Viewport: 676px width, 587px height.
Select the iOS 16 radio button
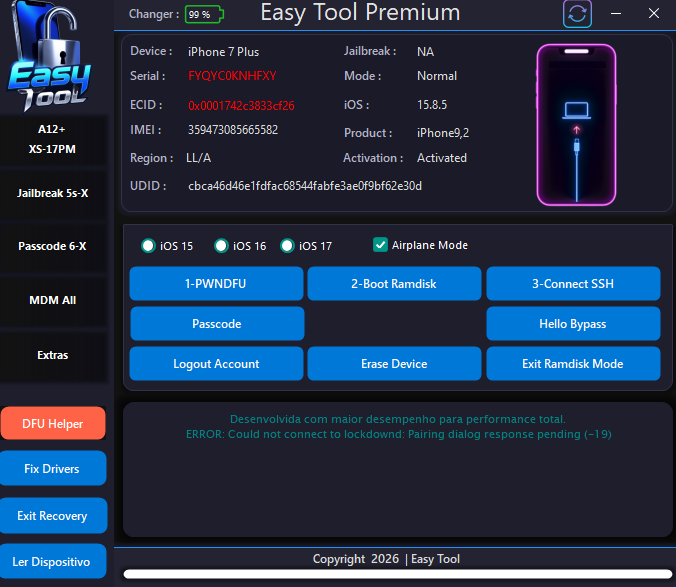[x=221, y=246]
